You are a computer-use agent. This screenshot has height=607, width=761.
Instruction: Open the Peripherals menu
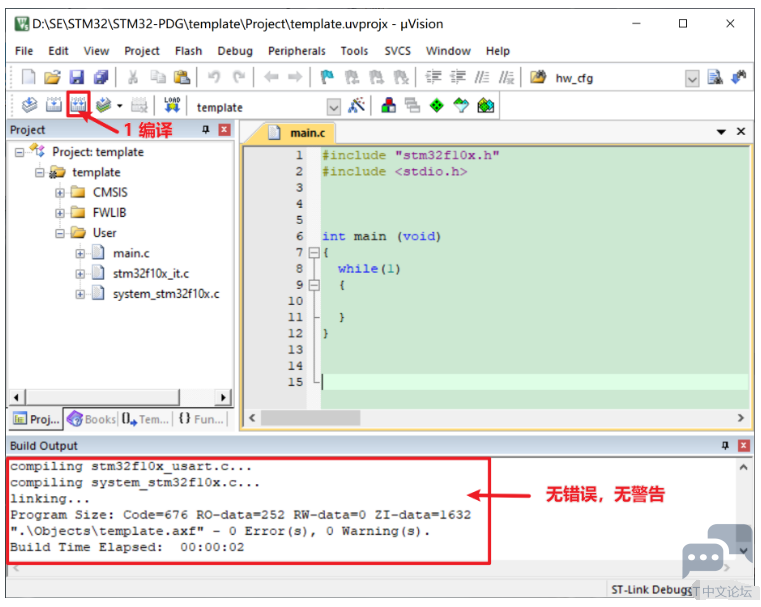297,51
